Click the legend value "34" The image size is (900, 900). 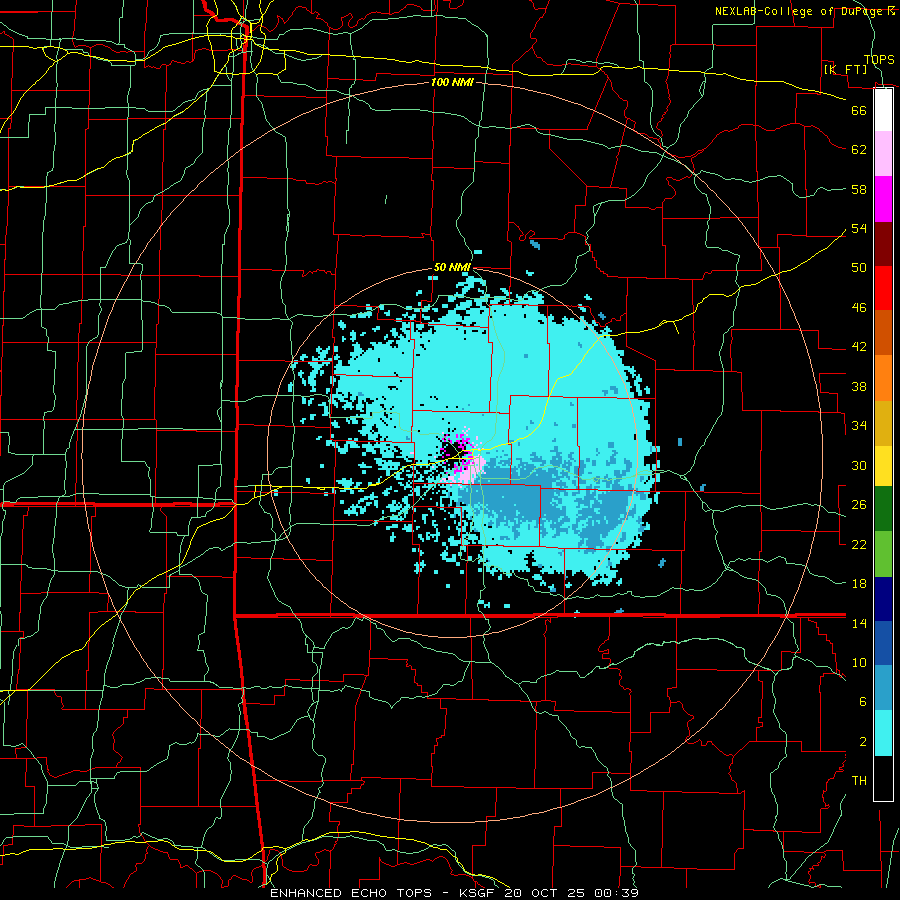click(x=859, y=425)
